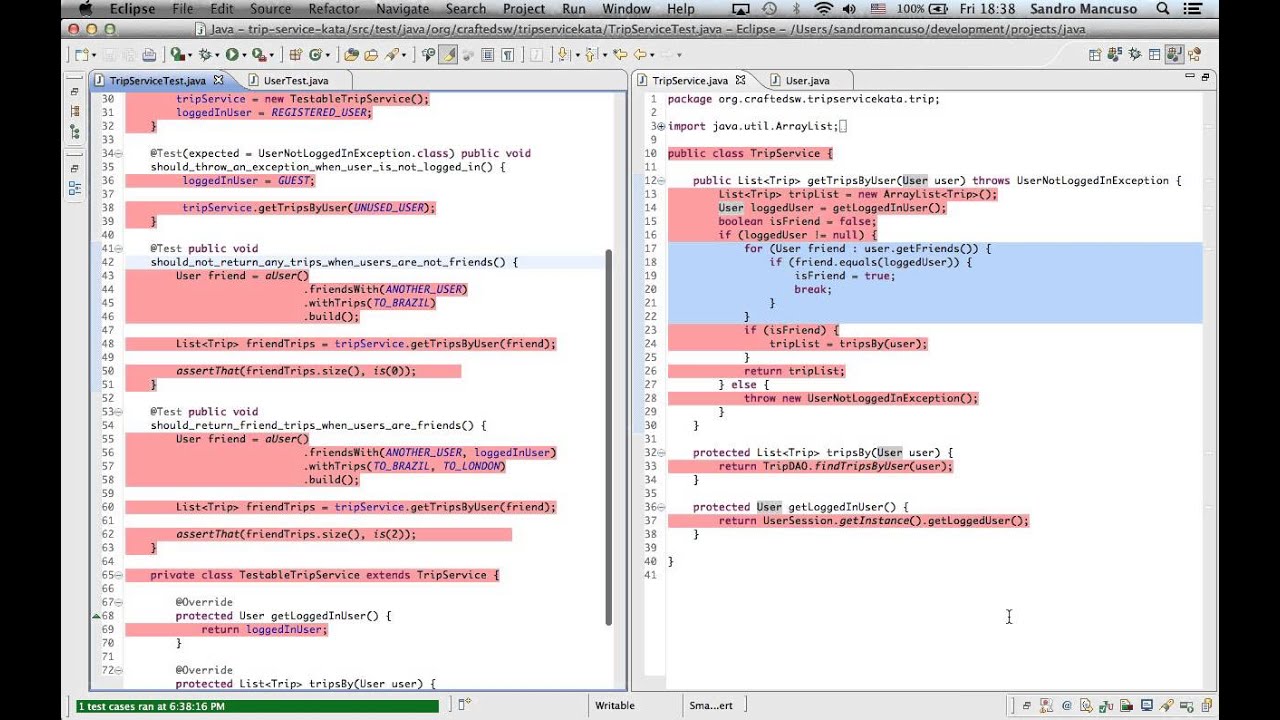This screenshot has height=720, width=1280.
Task: Toggle Show Whitespace Characters icon
Action: pyautogui.click(x=507, y=55)
